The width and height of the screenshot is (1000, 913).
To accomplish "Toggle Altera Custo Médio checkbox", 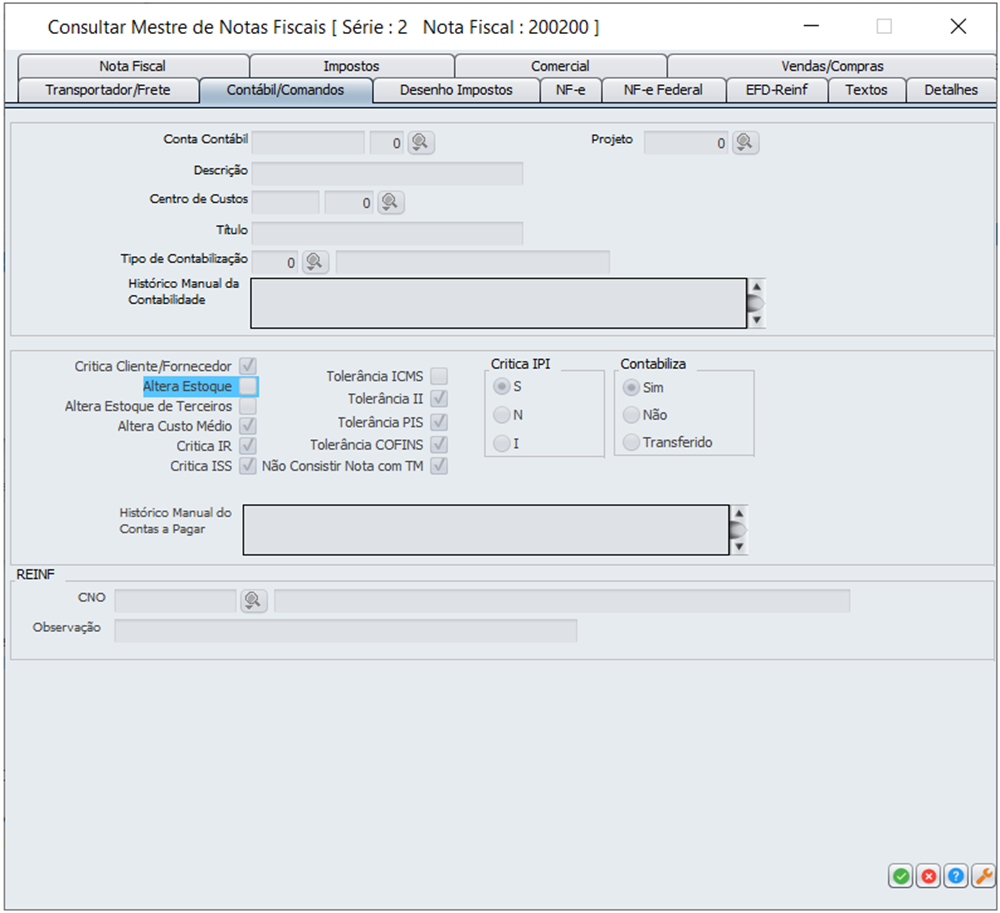I will (x=248, y=426).
